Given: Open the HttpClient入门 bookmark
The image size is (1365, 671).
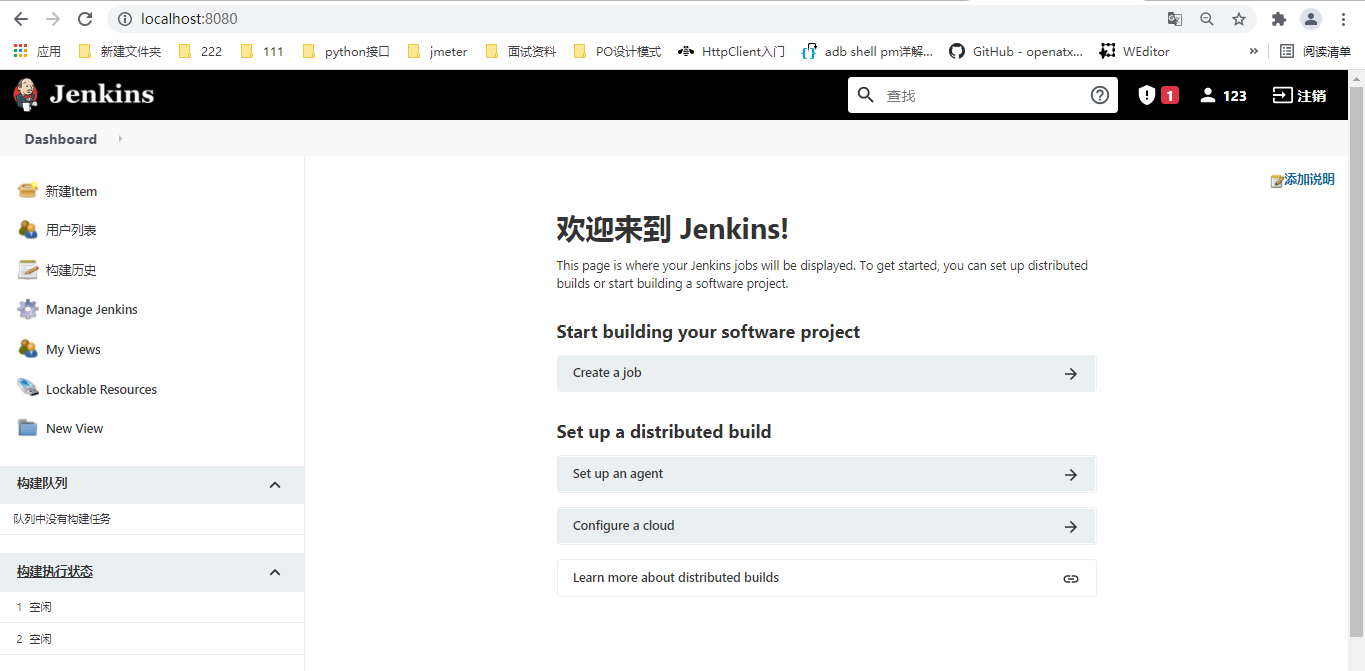Looking at the screenshot, I should tap(731, 51).
